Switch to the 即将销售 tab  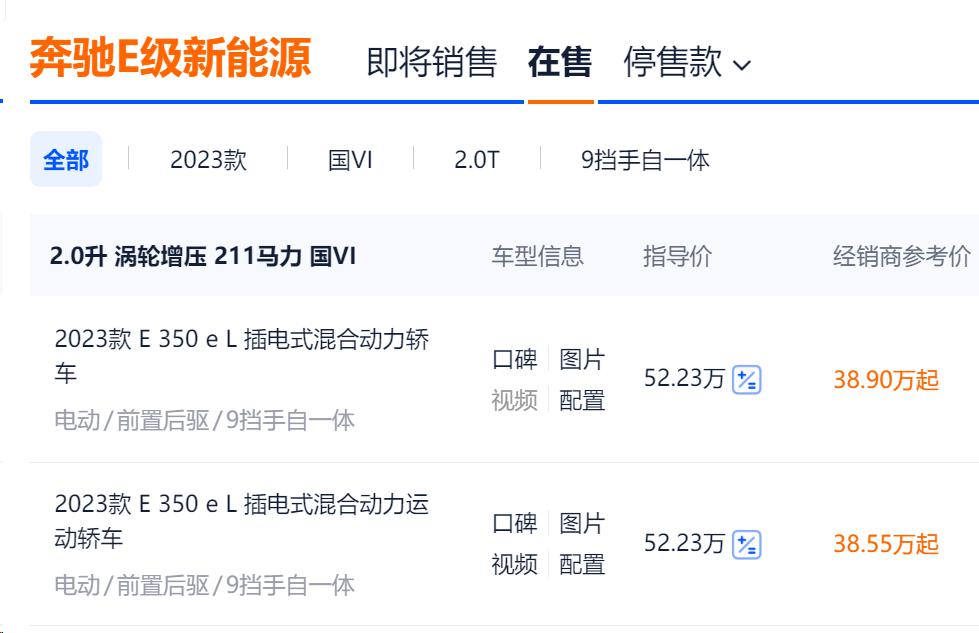pos(431,63)
